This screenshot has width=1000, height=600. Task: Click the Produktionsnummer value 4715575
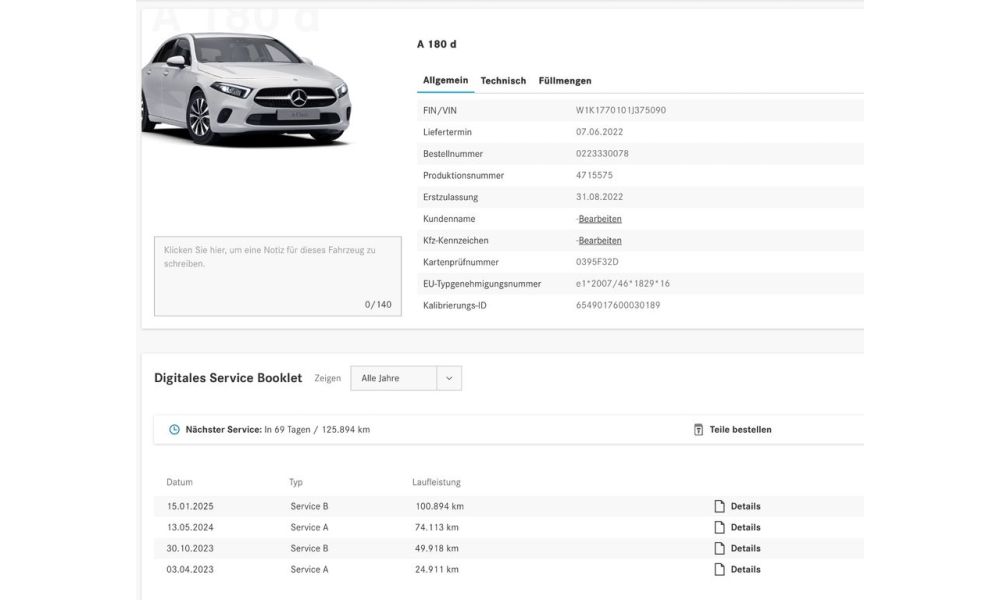click(594, 175)
